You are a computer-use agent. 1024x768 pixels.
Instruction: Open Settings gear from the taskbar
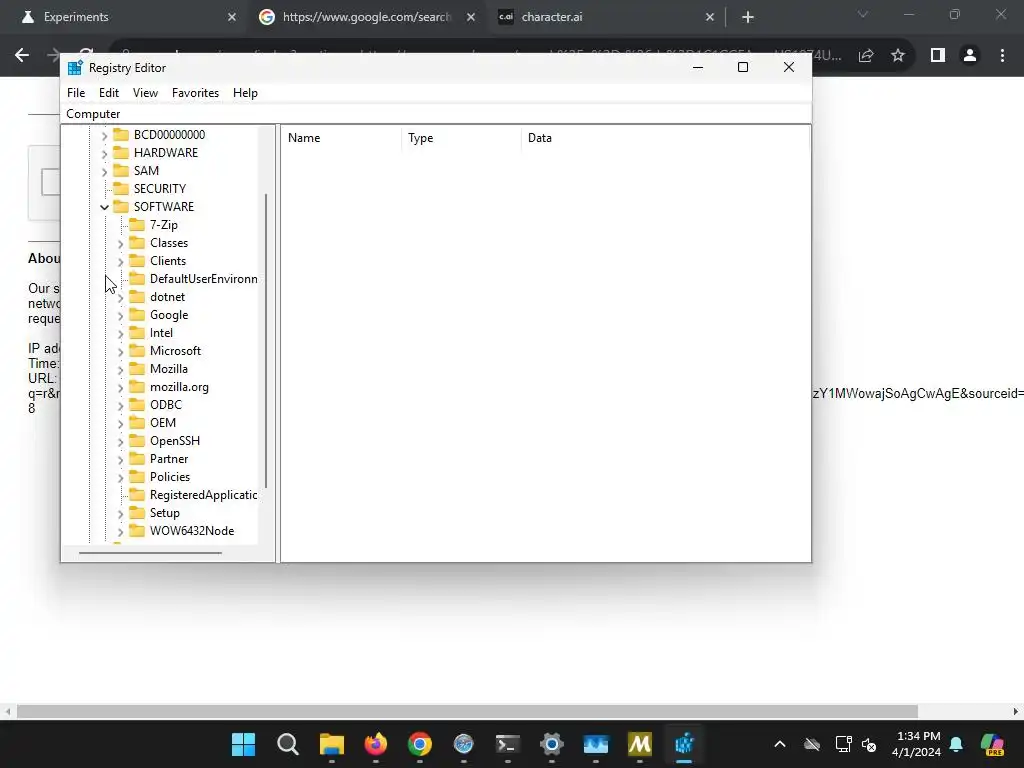[552, 744]
